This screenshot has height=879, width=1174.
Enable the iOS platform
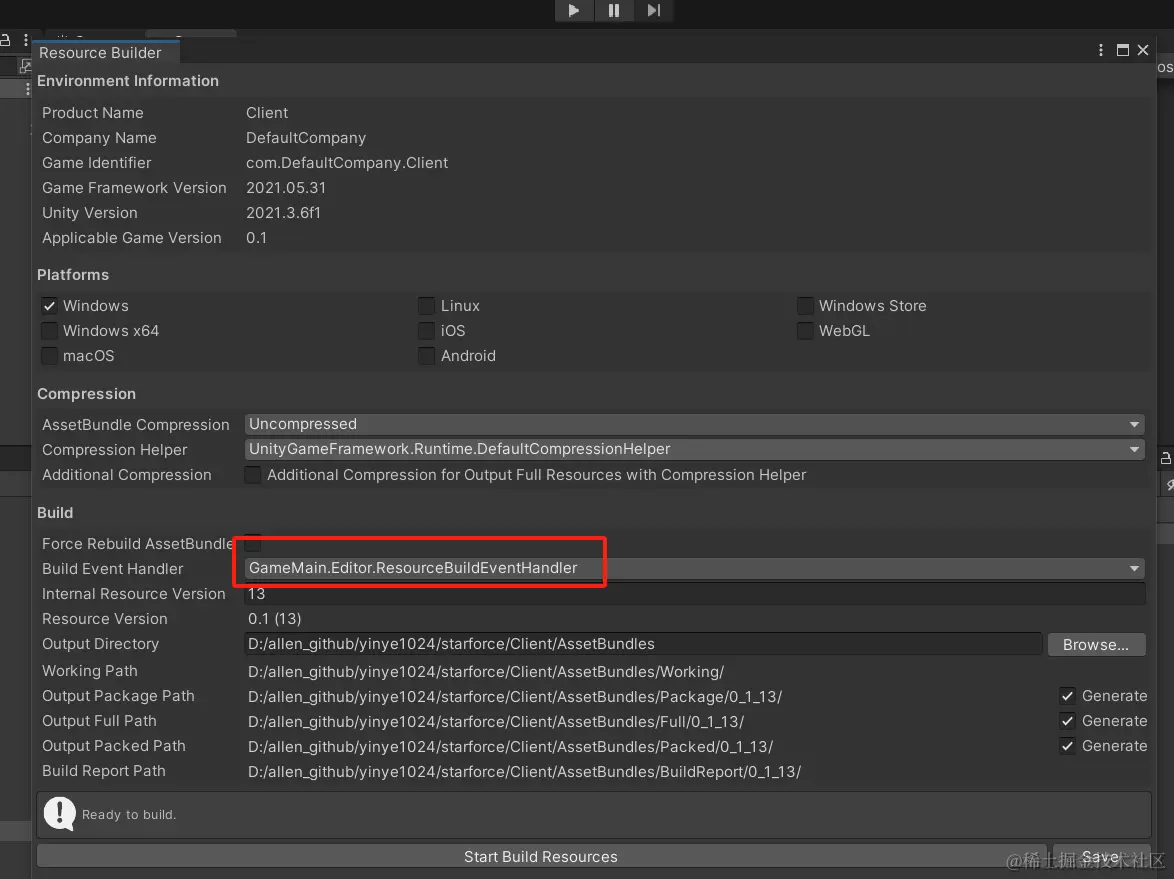(x=426, y=331)
